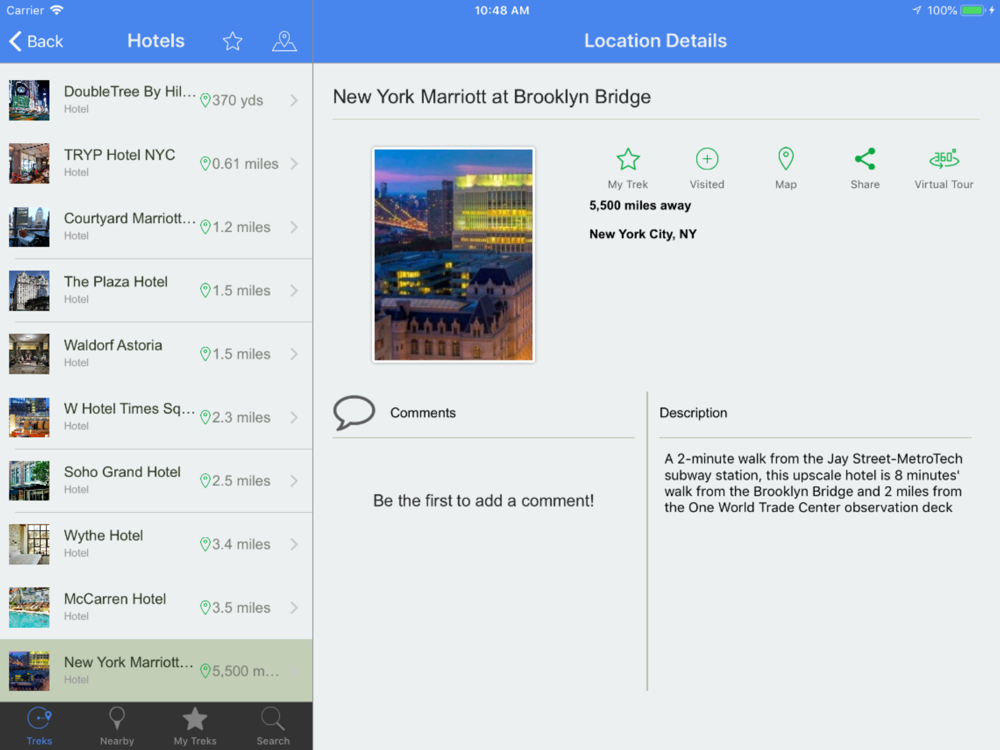1000x750 pixels.
Task: Tap the hotel description paragraph
Action: (813, 483)
